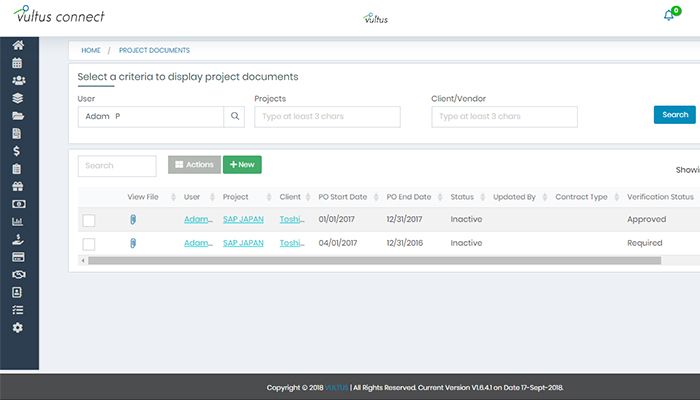Click the Required verification status cell

pyautogui.click(x=645, y=243)
